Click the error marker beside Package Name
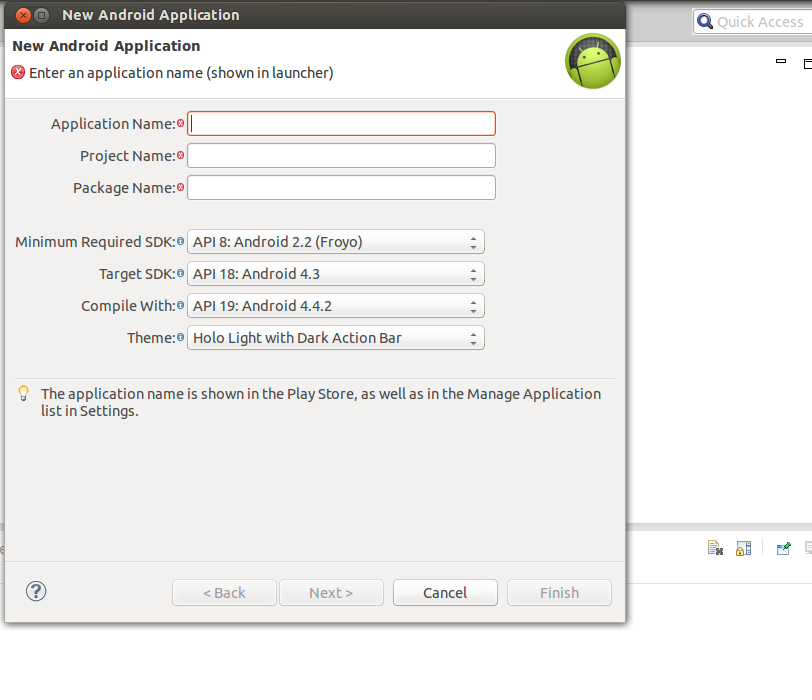This screenshot has width=812, height=700. pos(180,187)
